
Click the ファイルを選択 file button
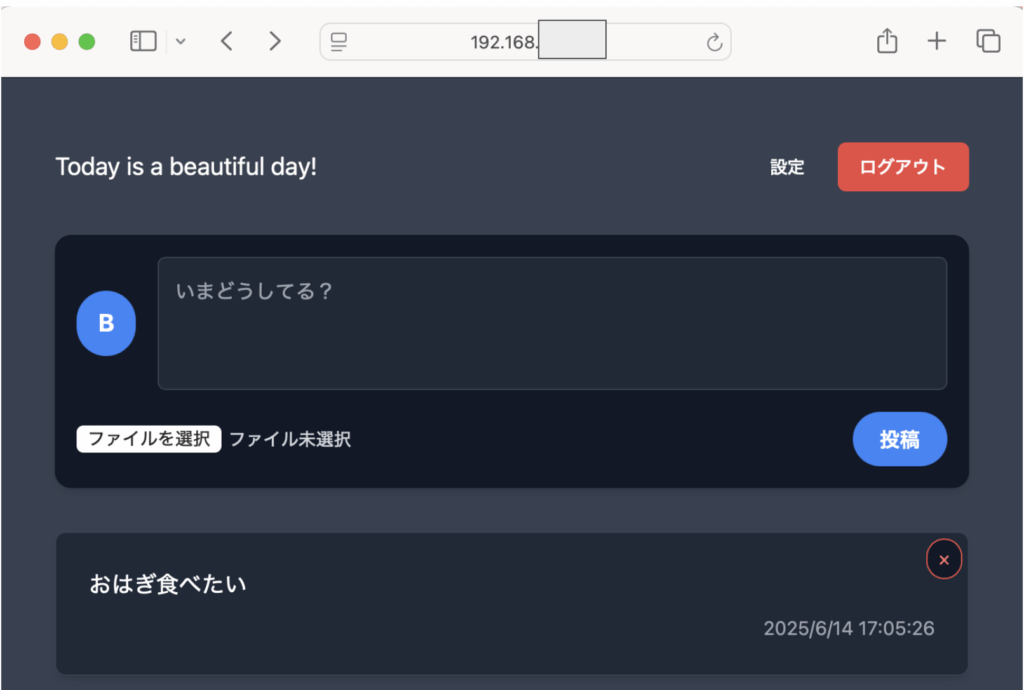(x=149, y=439)
